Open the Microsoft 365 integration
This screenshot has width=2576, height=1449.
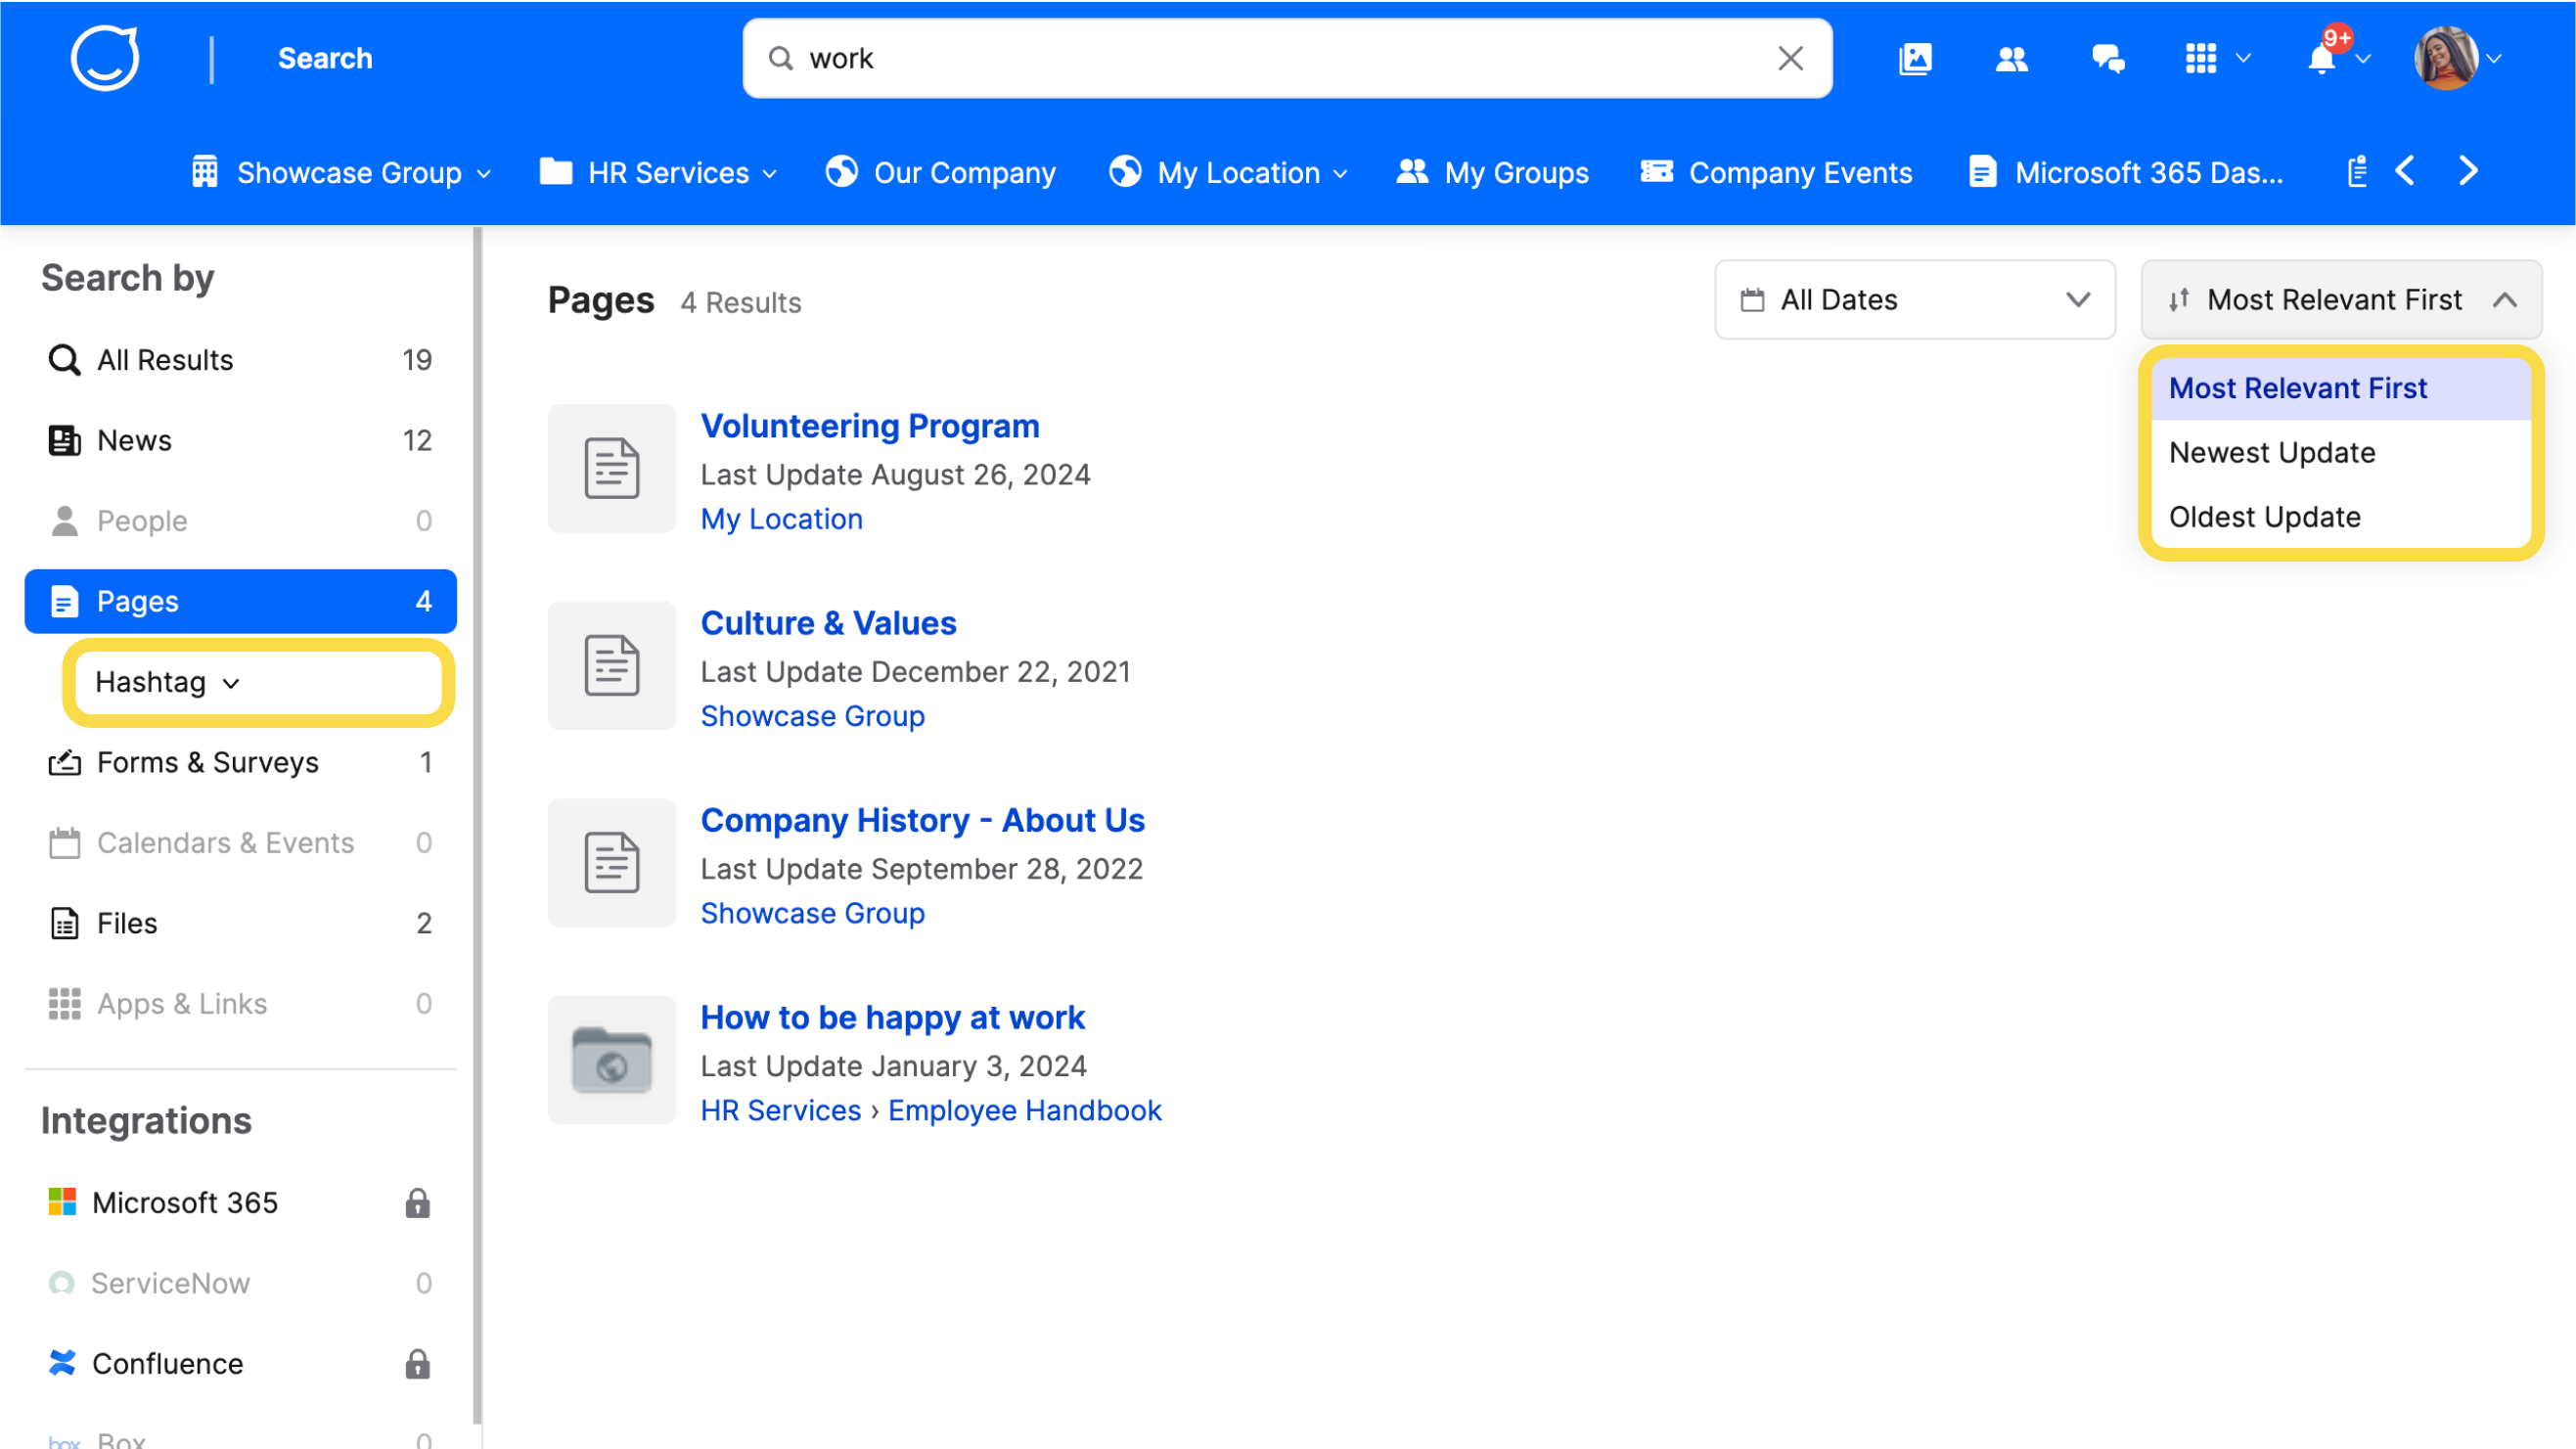[x=240, y=1202]
